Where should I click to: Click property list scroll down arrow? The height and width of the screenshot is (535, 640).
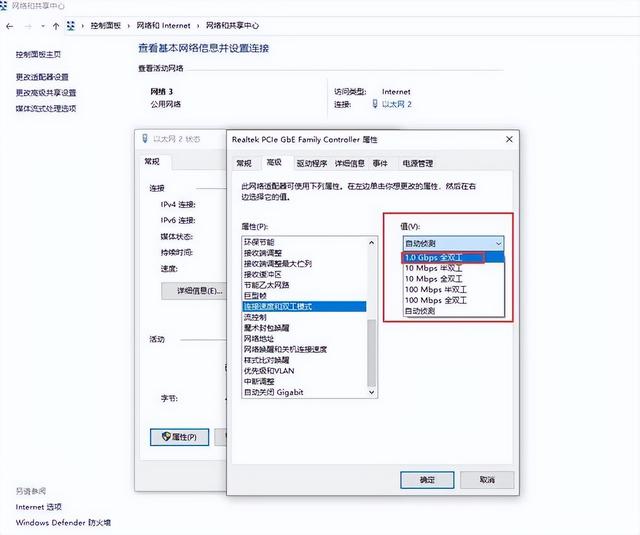tap(371, 392)
